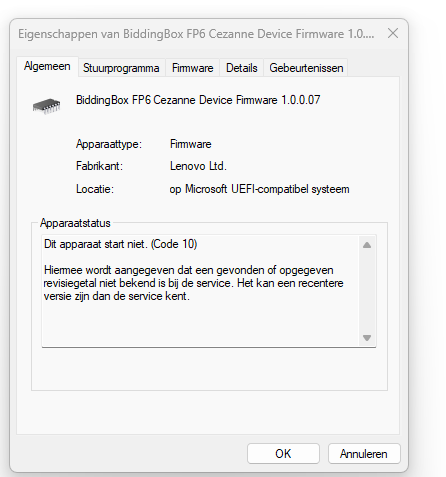Click the 'Apparaatstatus' group label
This screenshot has height=477, width=446.
(x=75, y=223)
